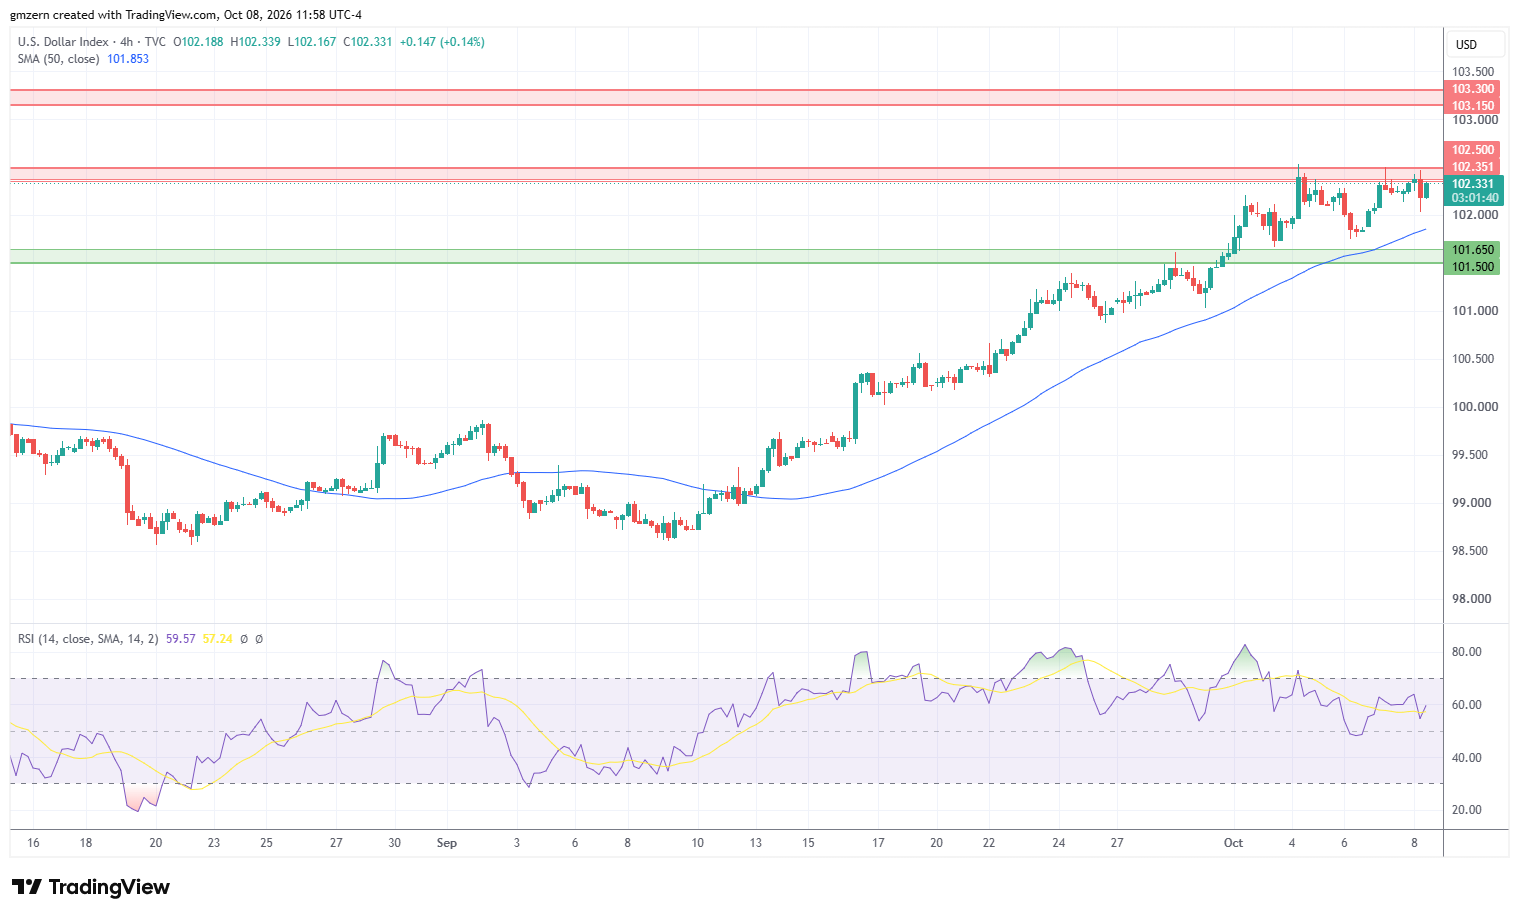Click the 103.500 price axis value
1519x917 pixels.
click(x=1474, y=72)
